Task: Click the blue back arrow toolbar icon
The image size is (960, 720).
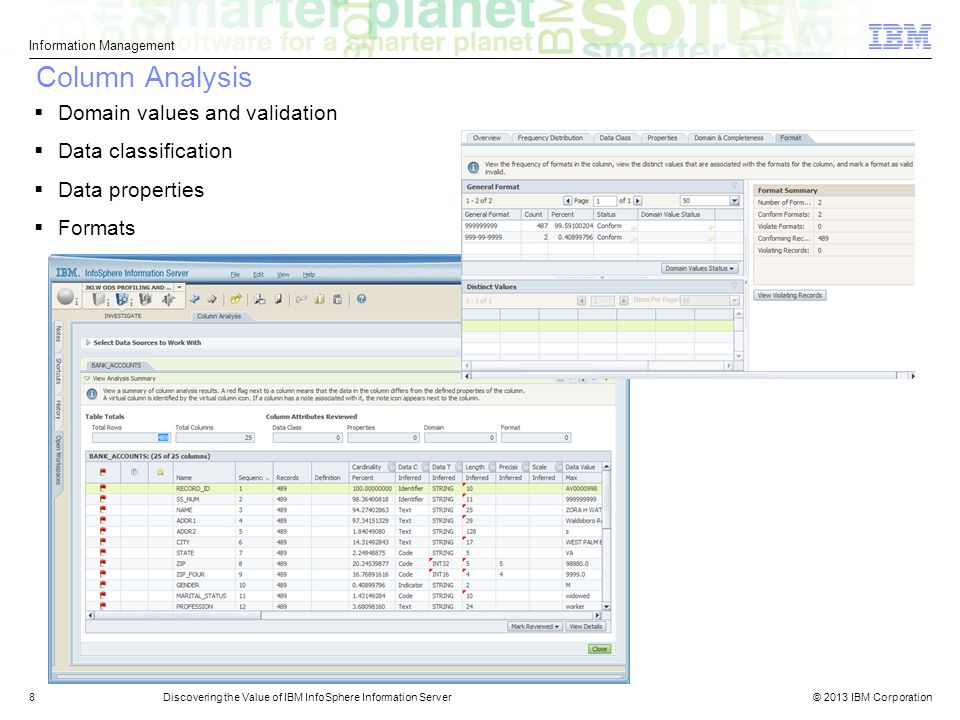Action: (194, 299)
